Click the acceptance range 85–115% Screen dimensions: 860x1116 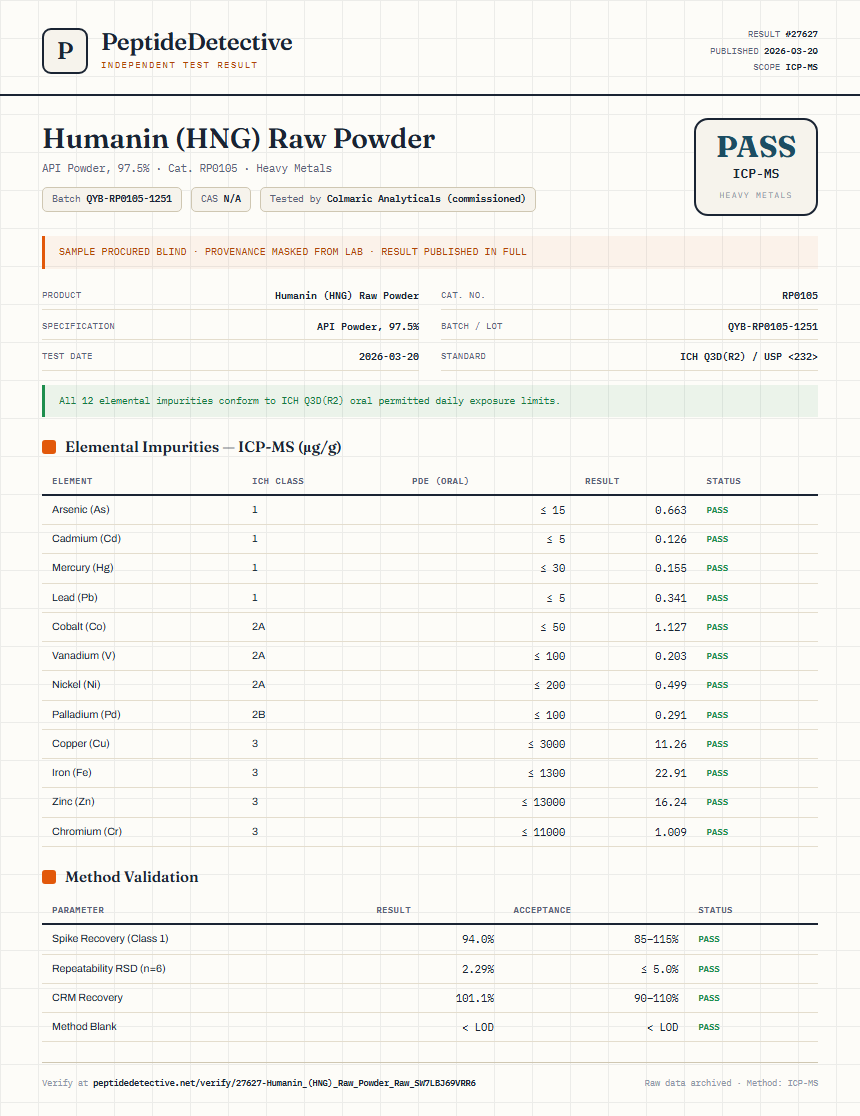tap(656, 939)
